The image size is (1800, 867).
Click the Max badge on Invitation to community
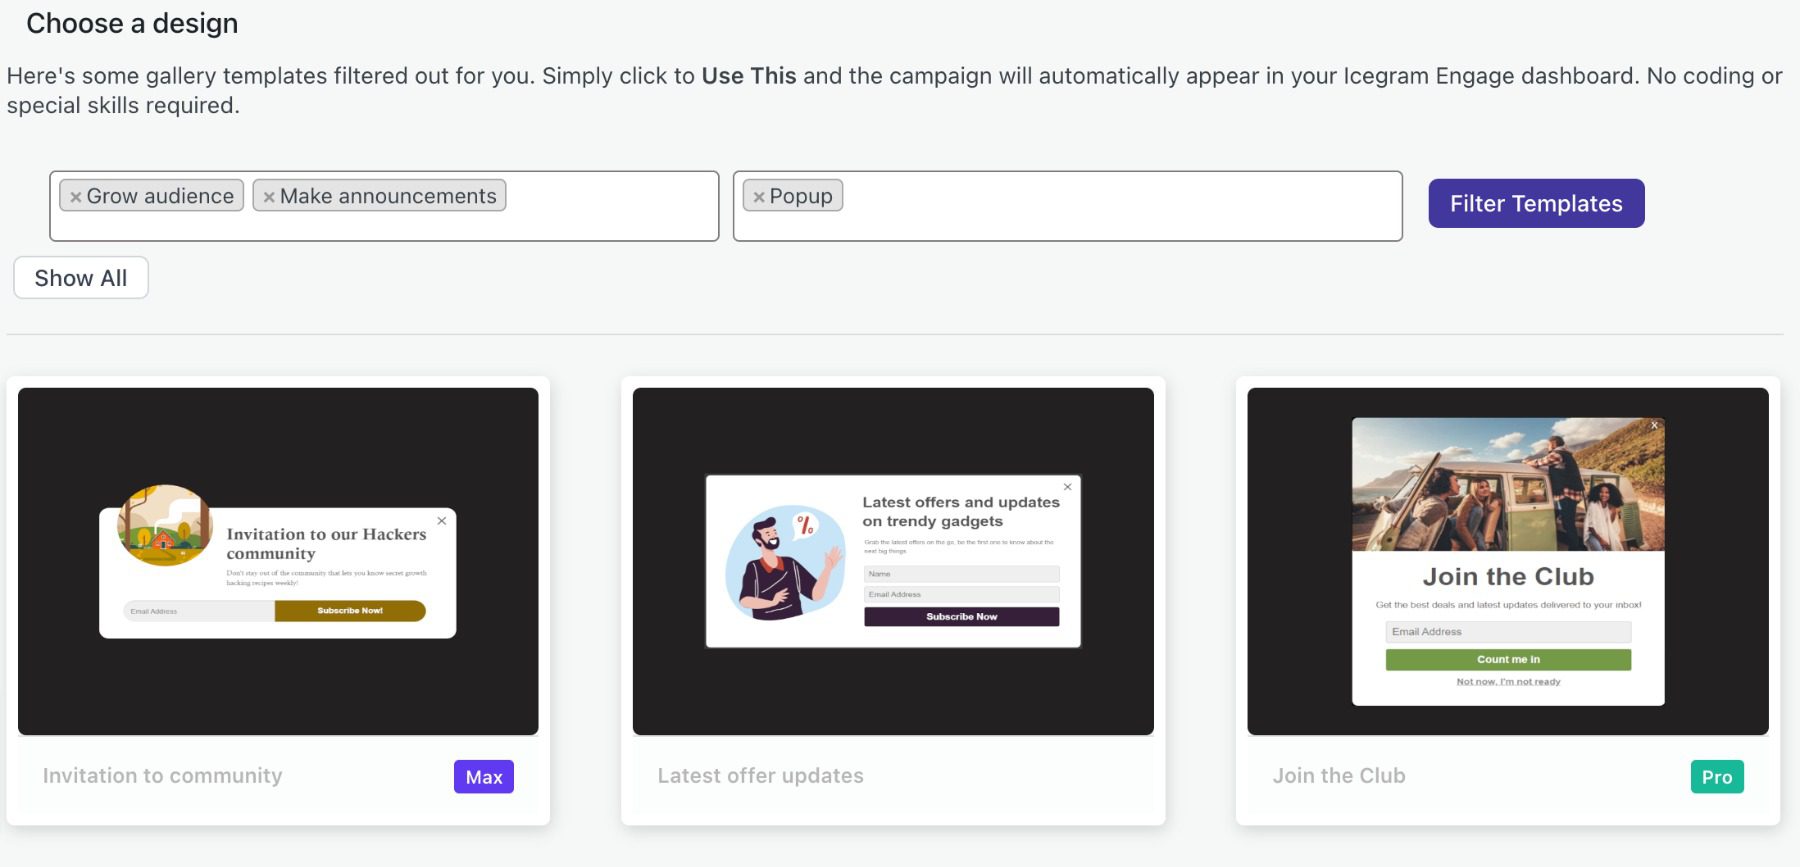click(484, 776)
